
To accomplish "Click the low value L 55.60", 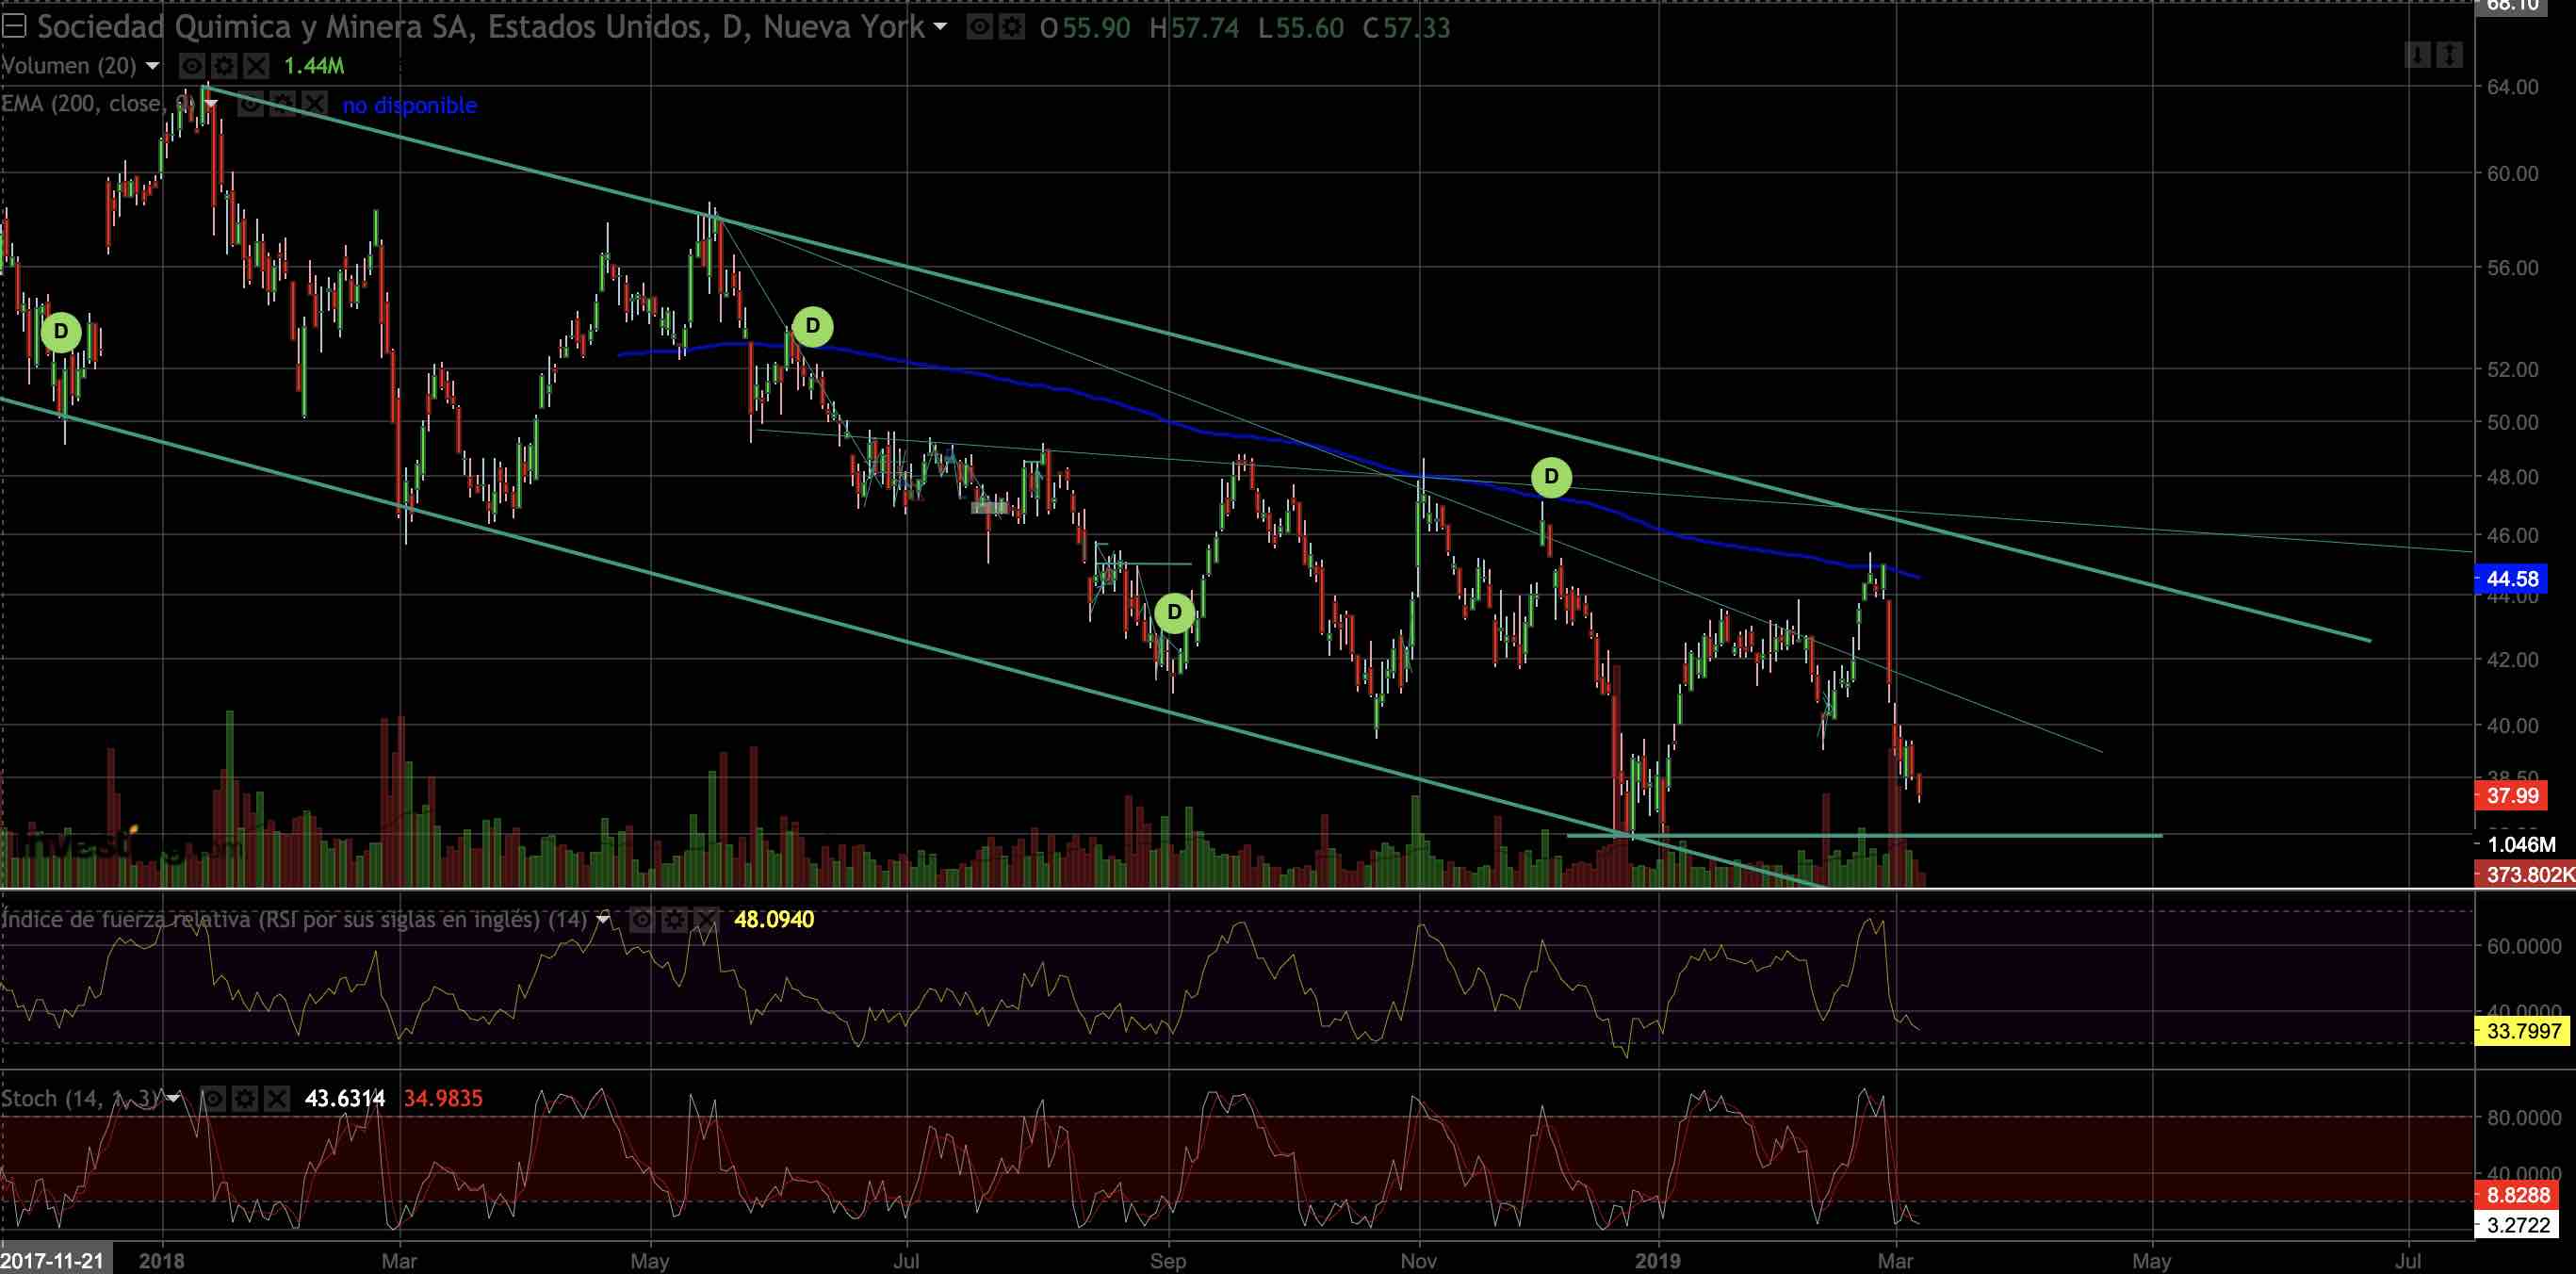I will pyautogui.click(x=1301, y=28).
